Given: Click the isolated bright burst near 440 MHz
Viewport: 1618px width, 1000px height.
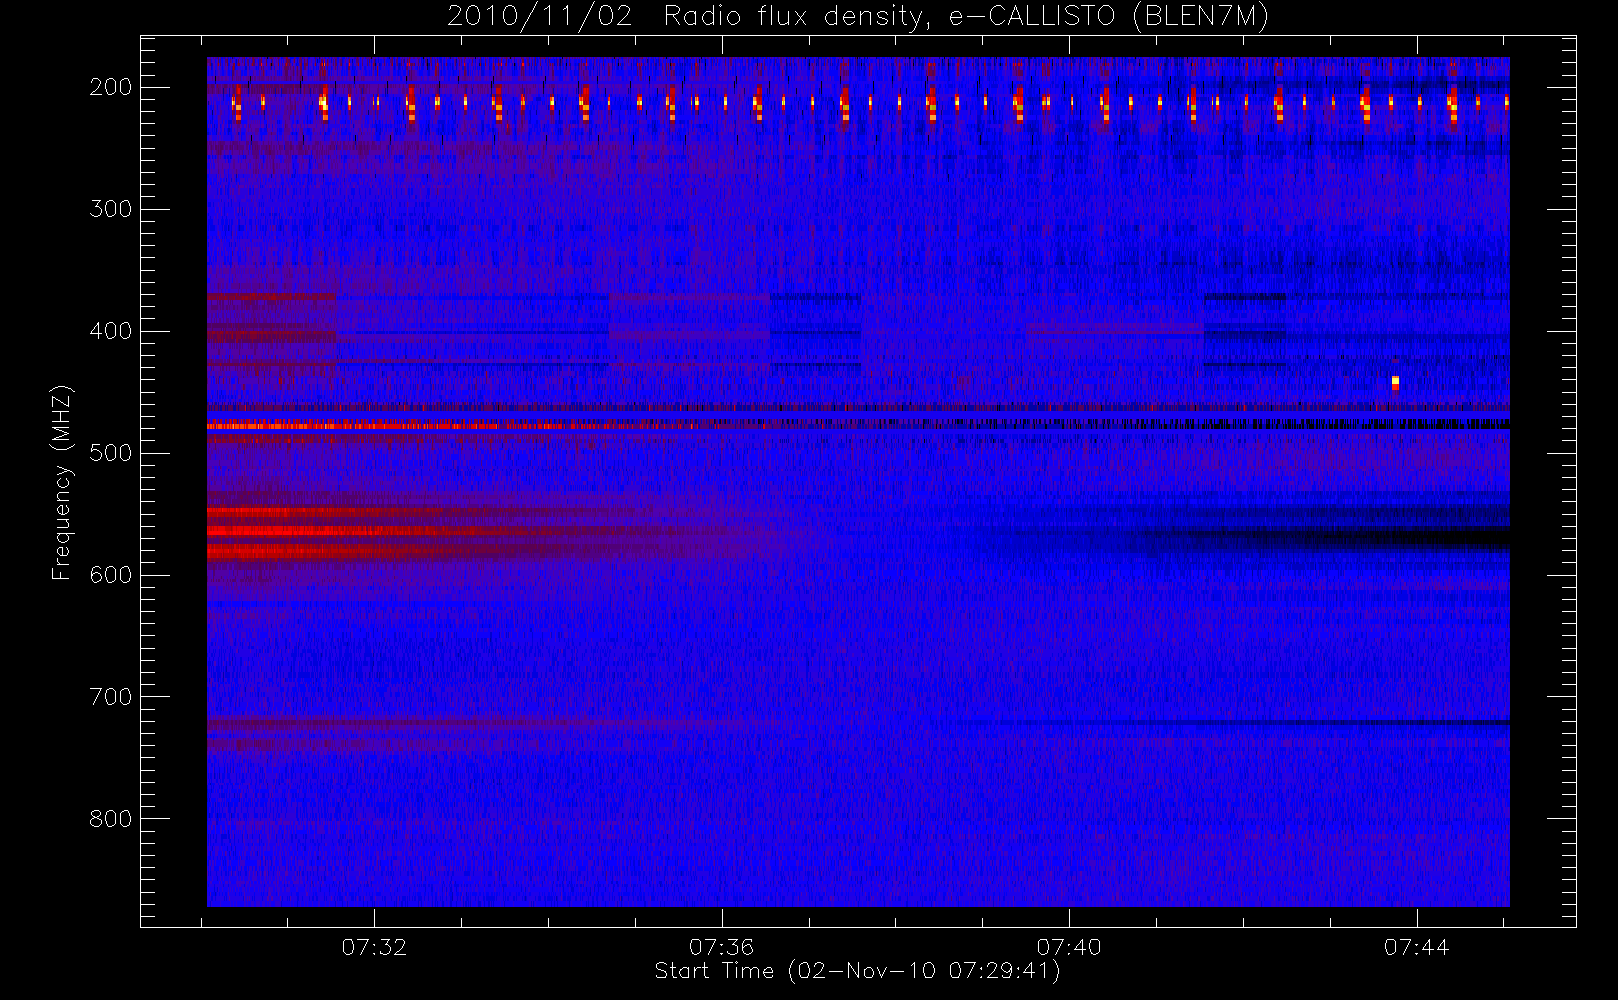Looking at the screenshot, I should [x=1395, y=382].
